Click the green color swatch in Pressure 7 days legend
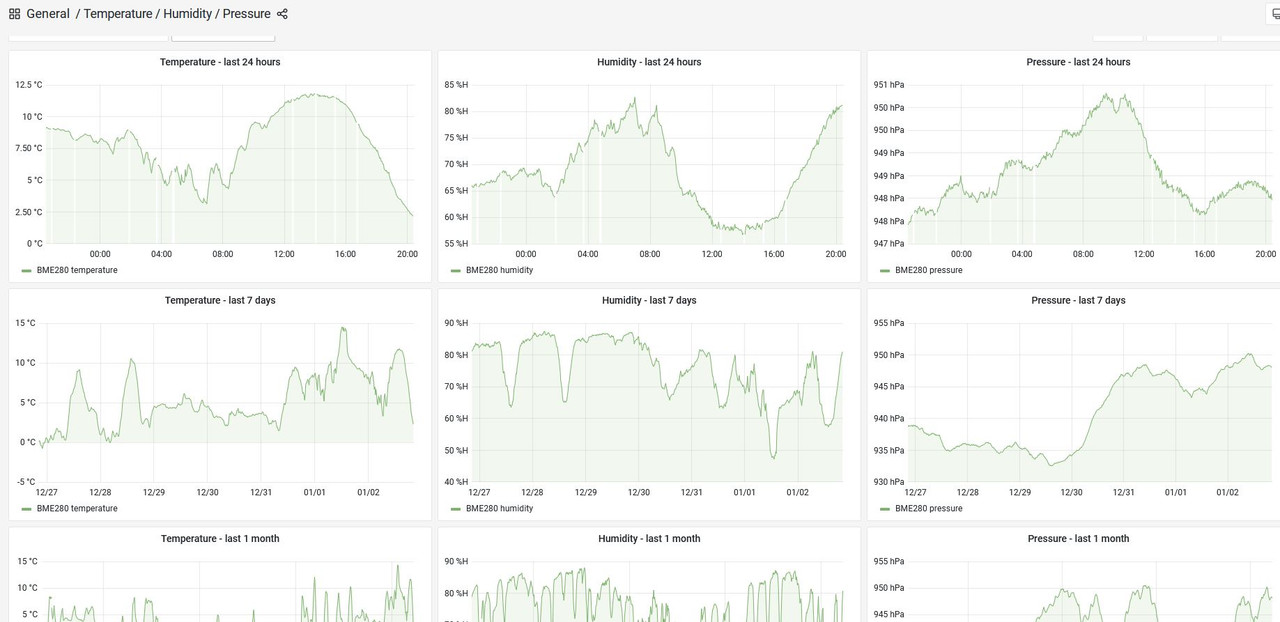This screenshot has height=622, width=1280. click(x=885, y=509)
